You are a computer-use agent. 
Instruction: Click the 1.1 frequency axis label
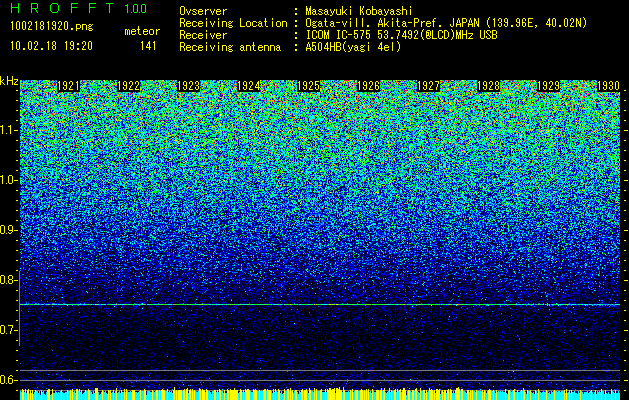(8, 130)
